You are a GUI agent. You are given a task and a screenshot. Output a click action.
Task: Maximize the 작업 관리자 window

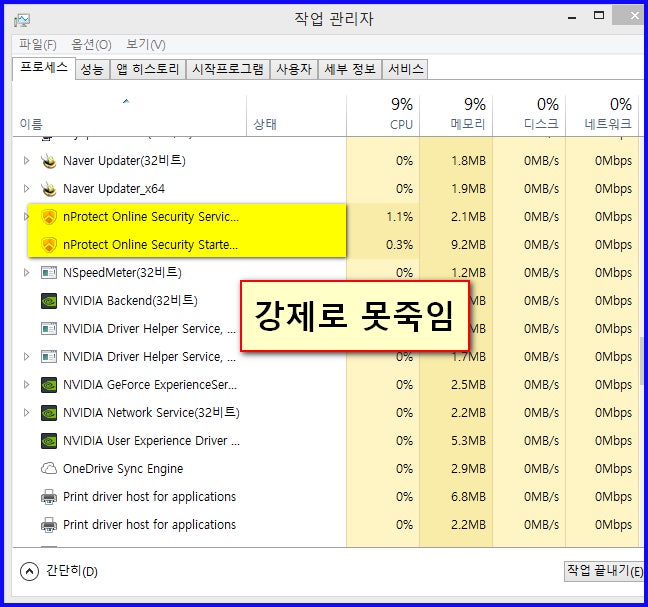coord(599,16)
